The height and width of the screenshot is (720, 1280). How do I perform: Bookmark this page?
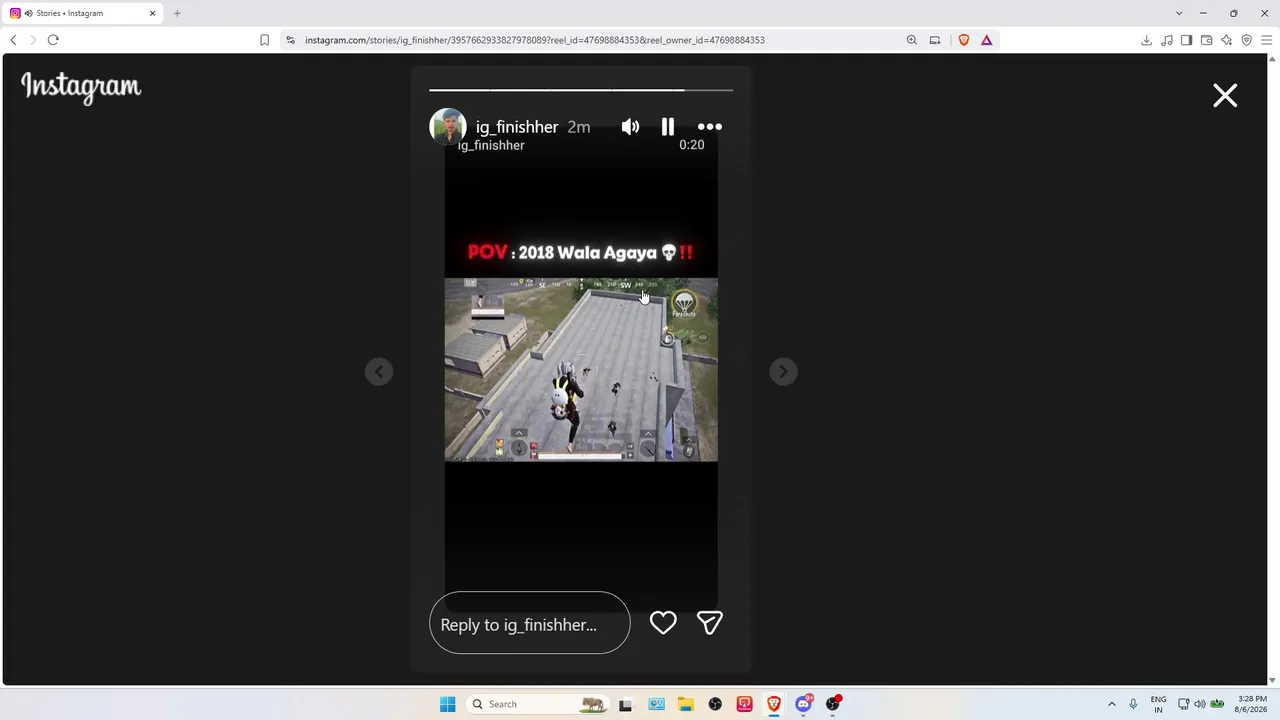pyautogui.click(x=264, y=40)
